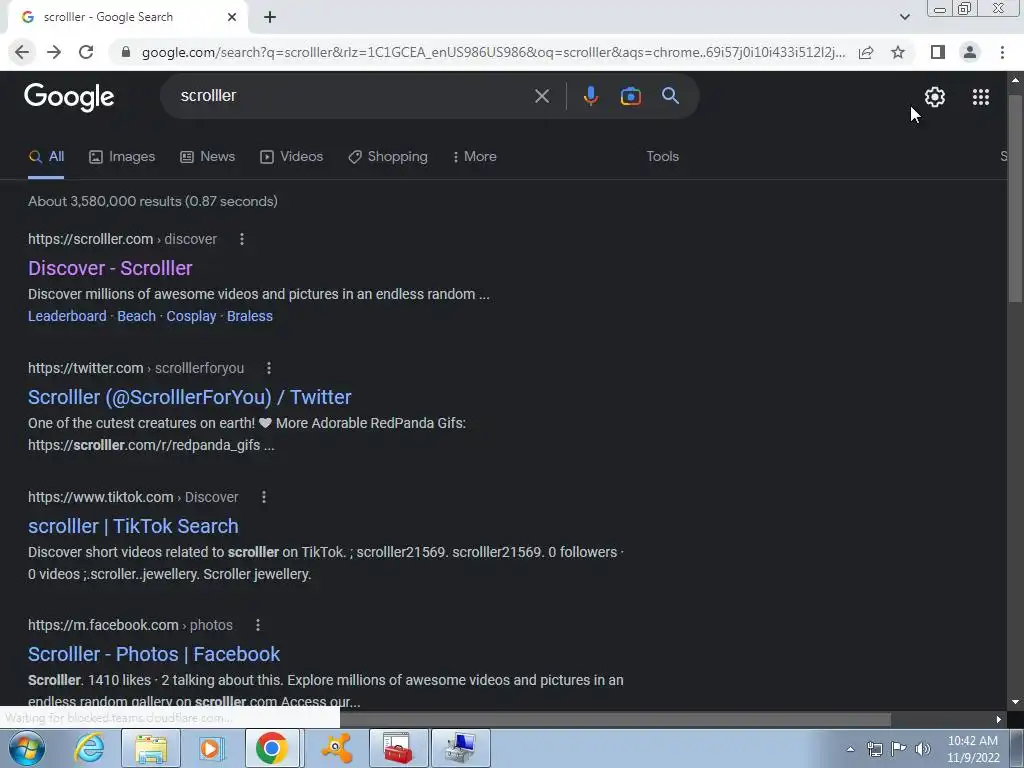
Task: Open the Chrome side panel
Action: click(938, 52)
